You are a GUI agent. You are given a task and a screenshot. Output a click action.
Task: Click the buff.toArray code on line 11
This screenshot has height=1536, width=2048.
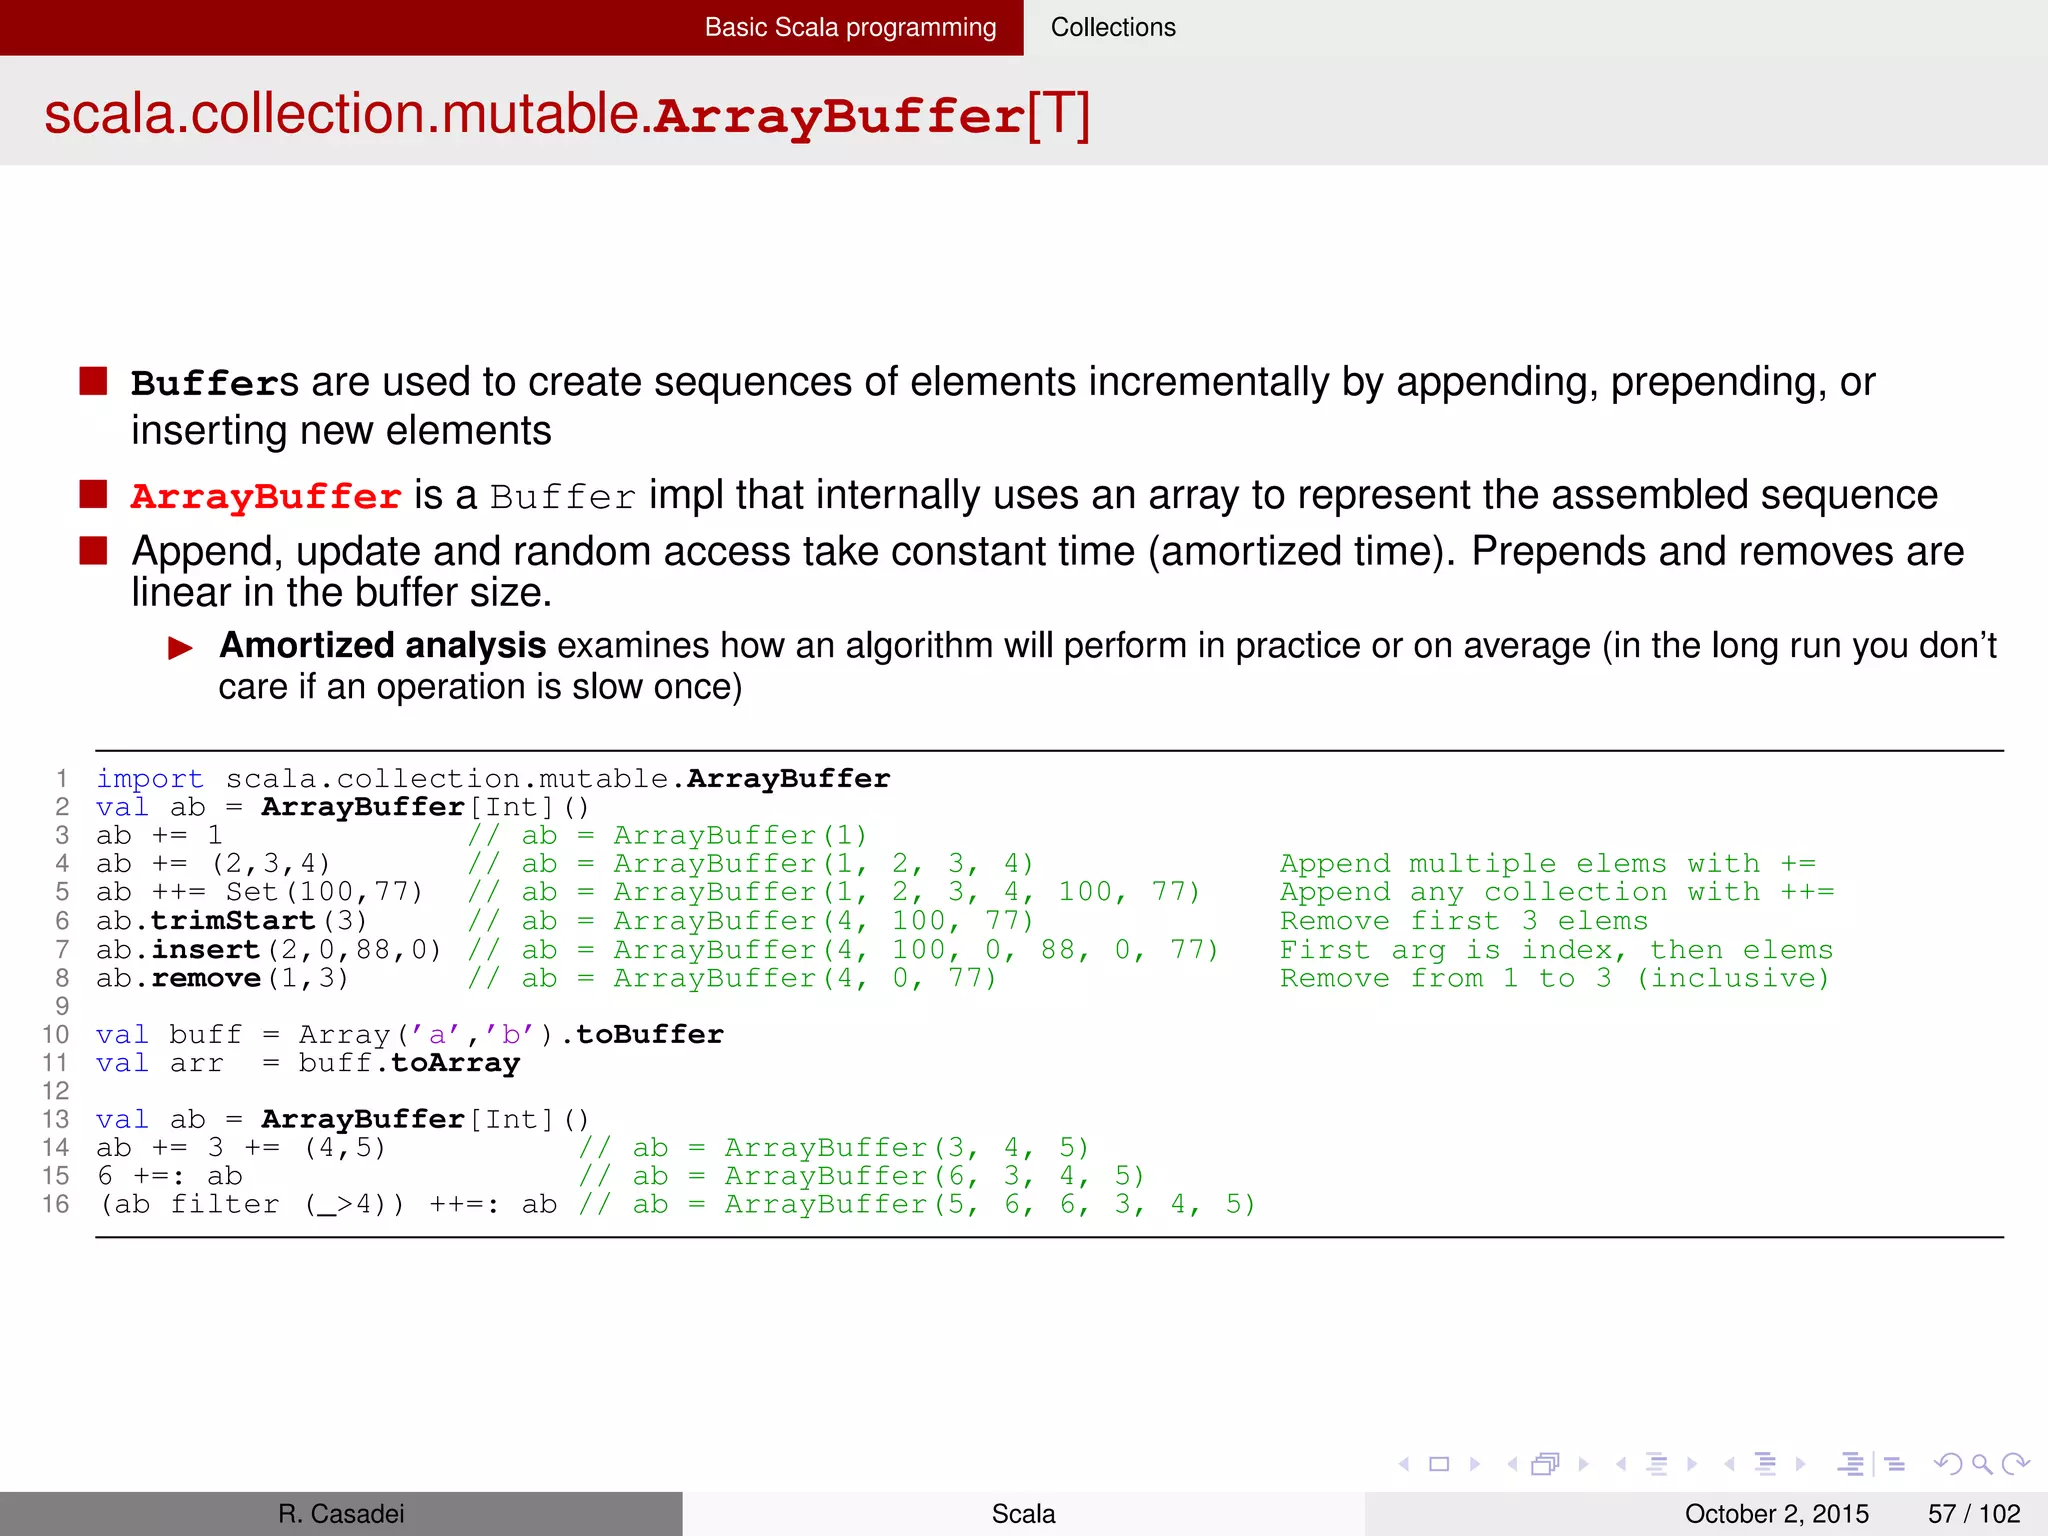point(409,1062)
